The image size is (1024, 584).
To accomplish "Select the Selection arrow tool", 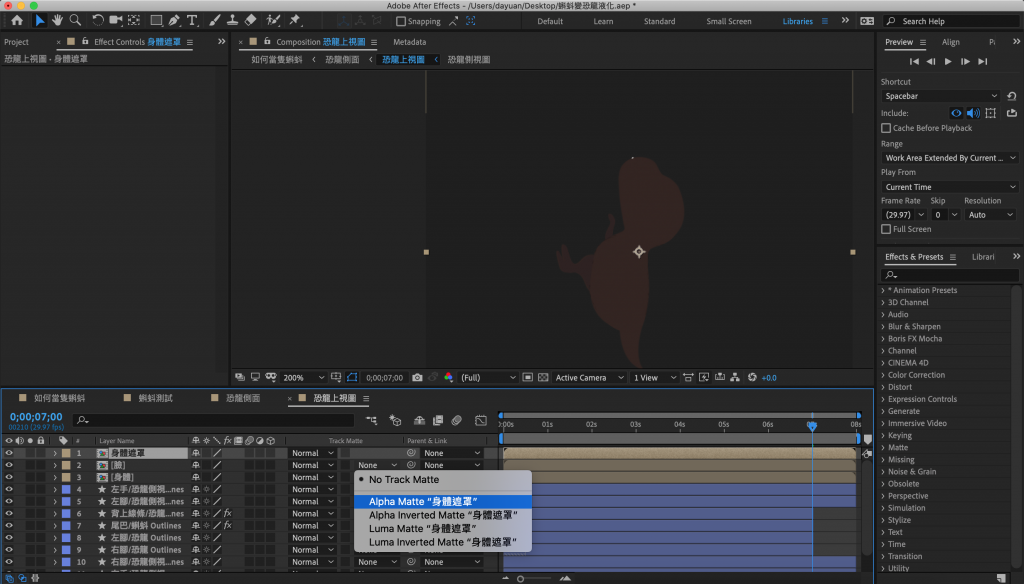I will [x=39, y=20].
